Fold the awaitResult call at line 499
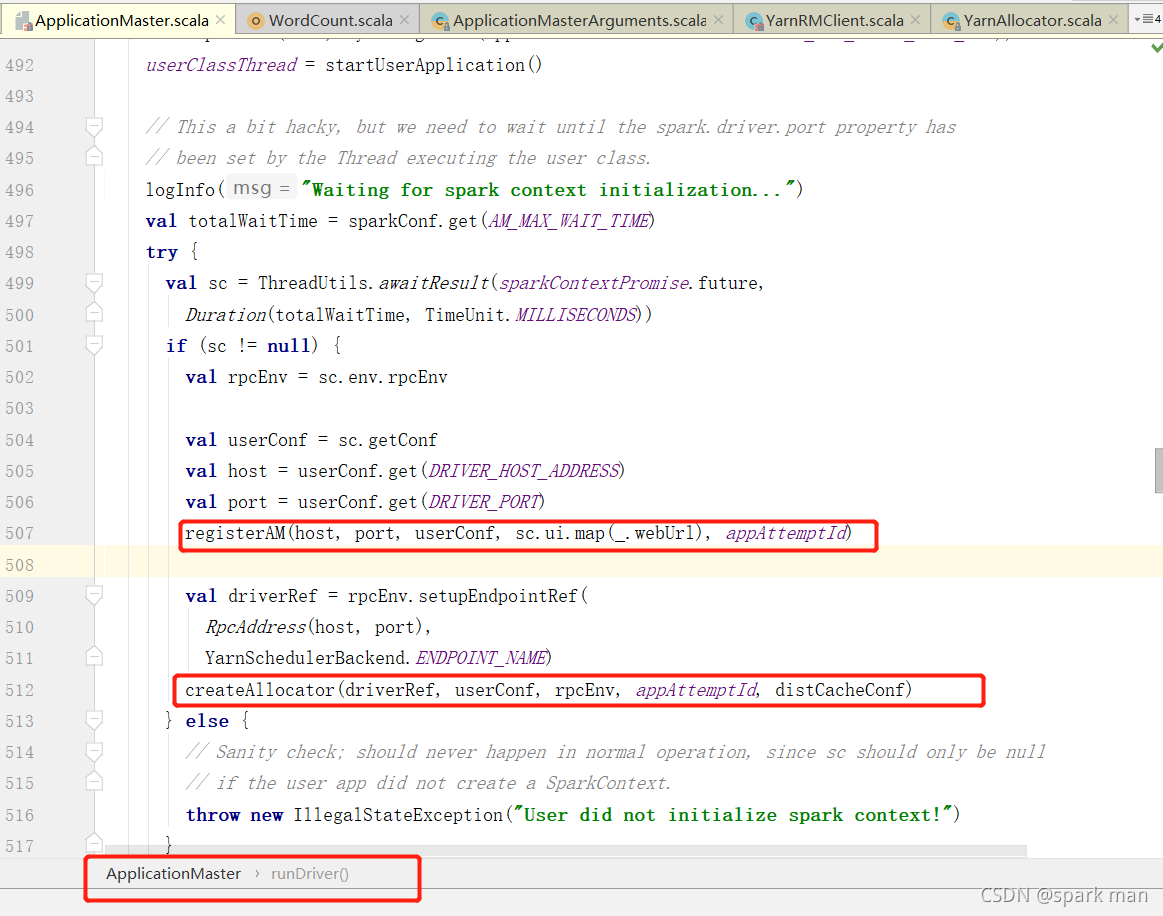This screenshot has width=1163, height=916. click(x=94, y=283)
